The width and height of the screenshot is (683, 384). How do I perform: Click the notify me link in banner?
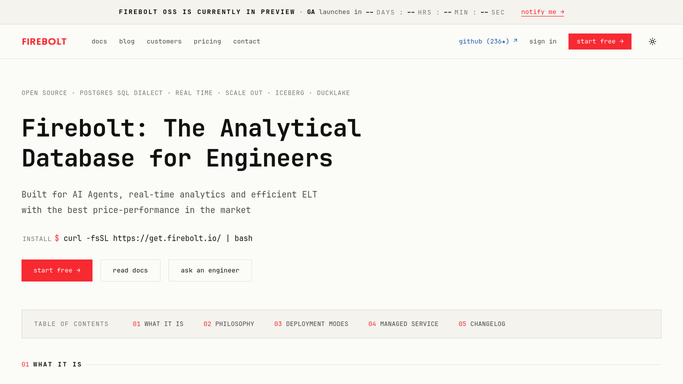click(542, 12)
